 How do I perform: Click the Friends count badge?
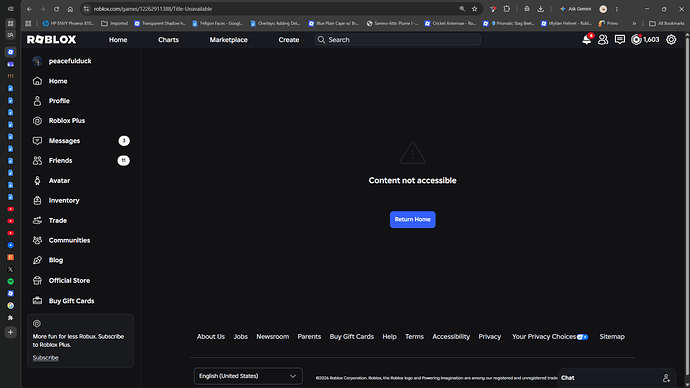[124, 161]
